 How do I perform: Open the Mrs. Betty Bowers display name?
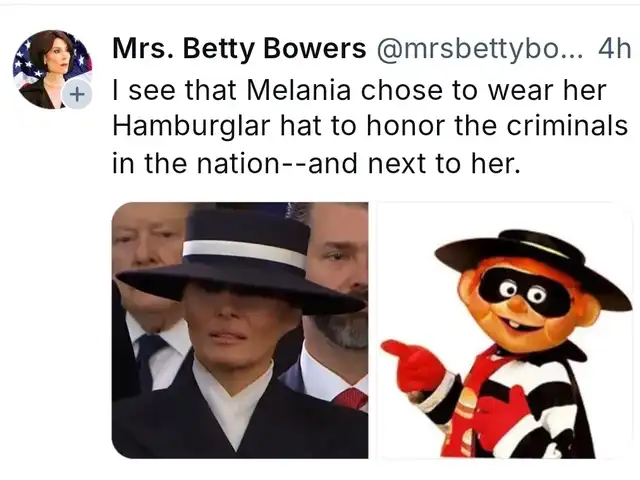coord(239,49)
